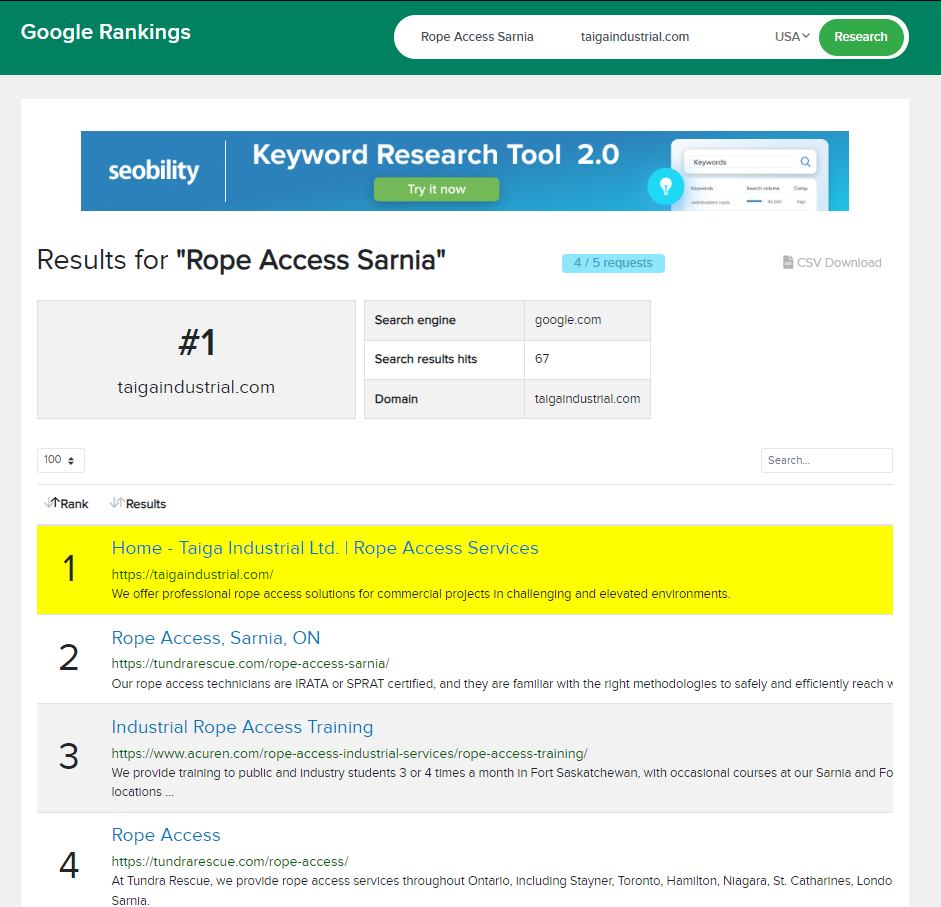Click the #1 rank summary number
This screenshot has width=941, height=907.
(x=196, y=343)
